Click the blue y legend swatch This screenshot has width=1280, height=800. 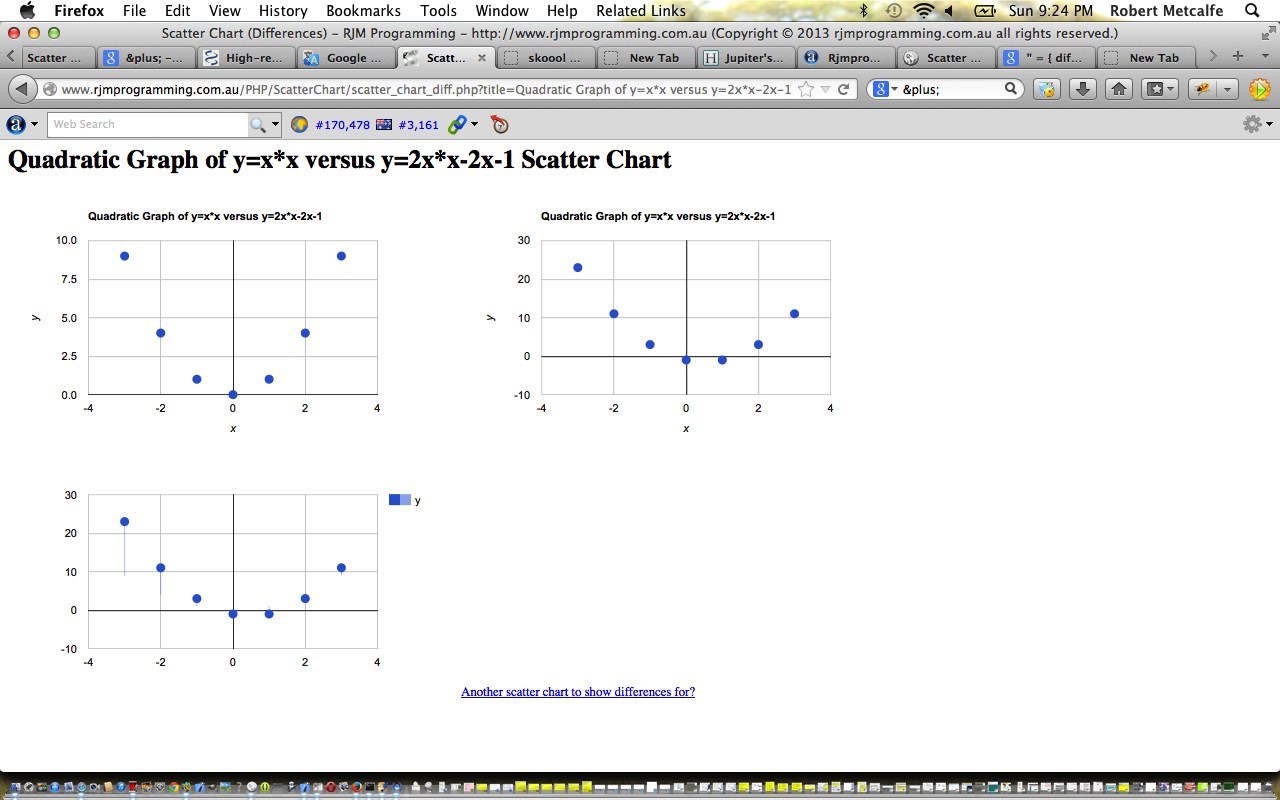[399, 500]
